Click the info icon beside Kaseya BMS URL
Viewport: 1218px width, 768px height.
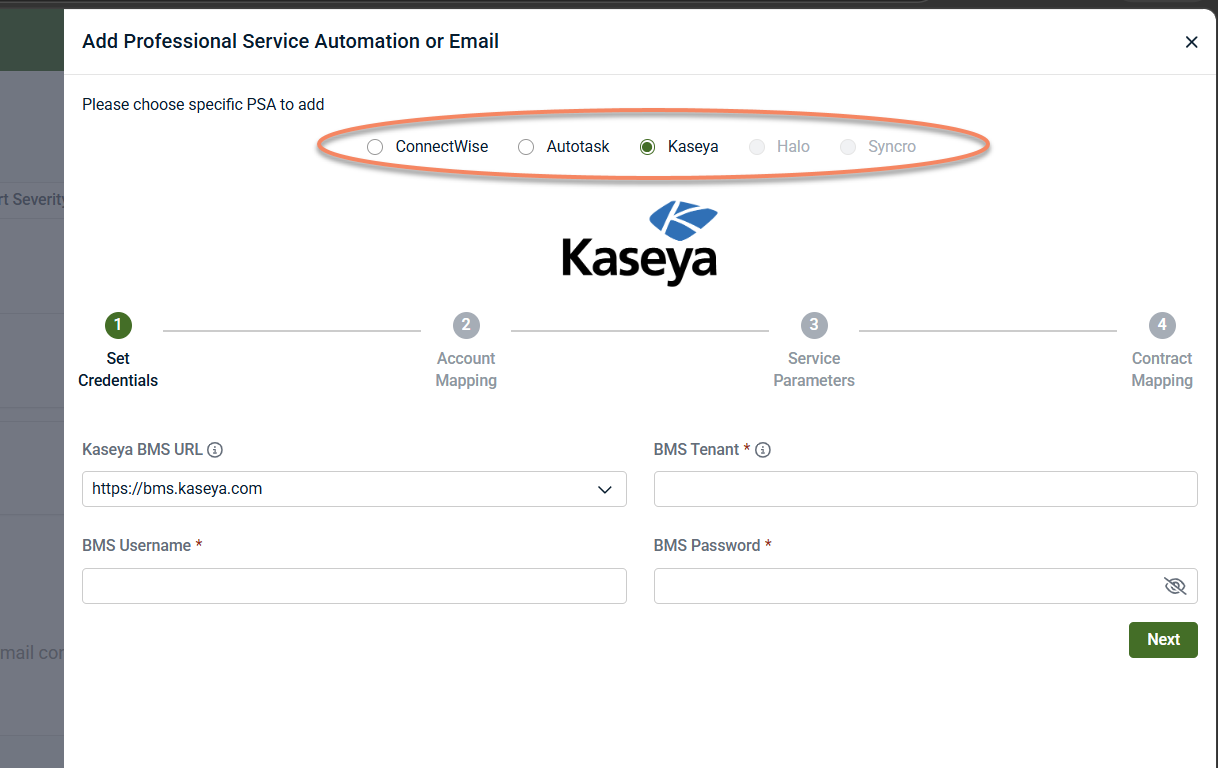click(x=215, y=450)
